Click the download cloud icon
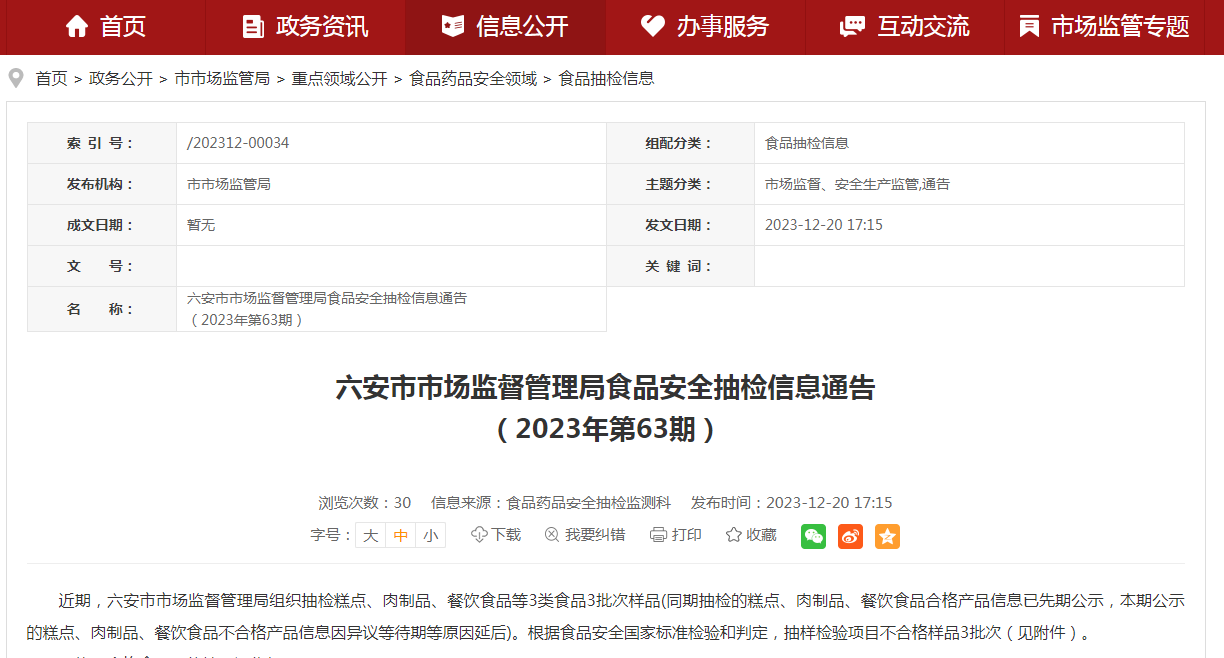Screen dimensions: 1224x658 pos(479,535)
